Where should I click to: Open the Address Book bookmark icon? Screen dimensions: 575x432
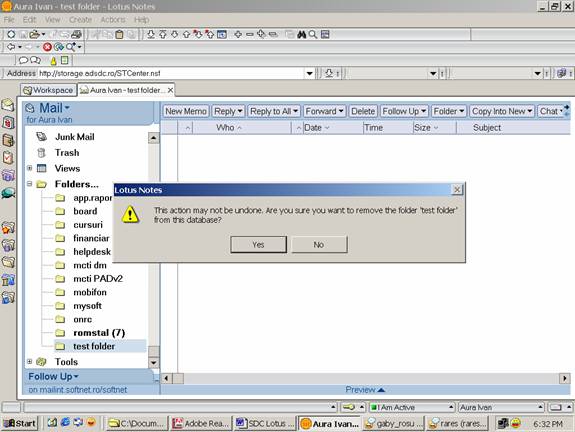pos(8,140)
